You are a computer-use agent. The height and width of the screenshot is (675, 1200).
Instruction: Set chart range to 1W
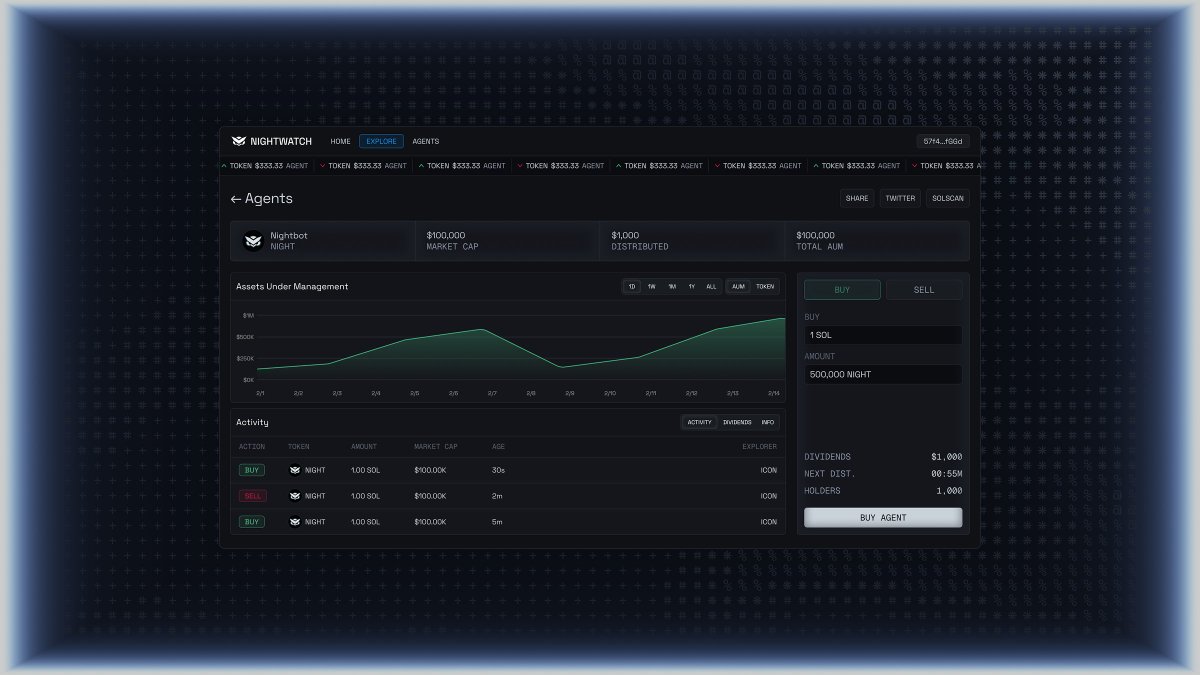652,287
